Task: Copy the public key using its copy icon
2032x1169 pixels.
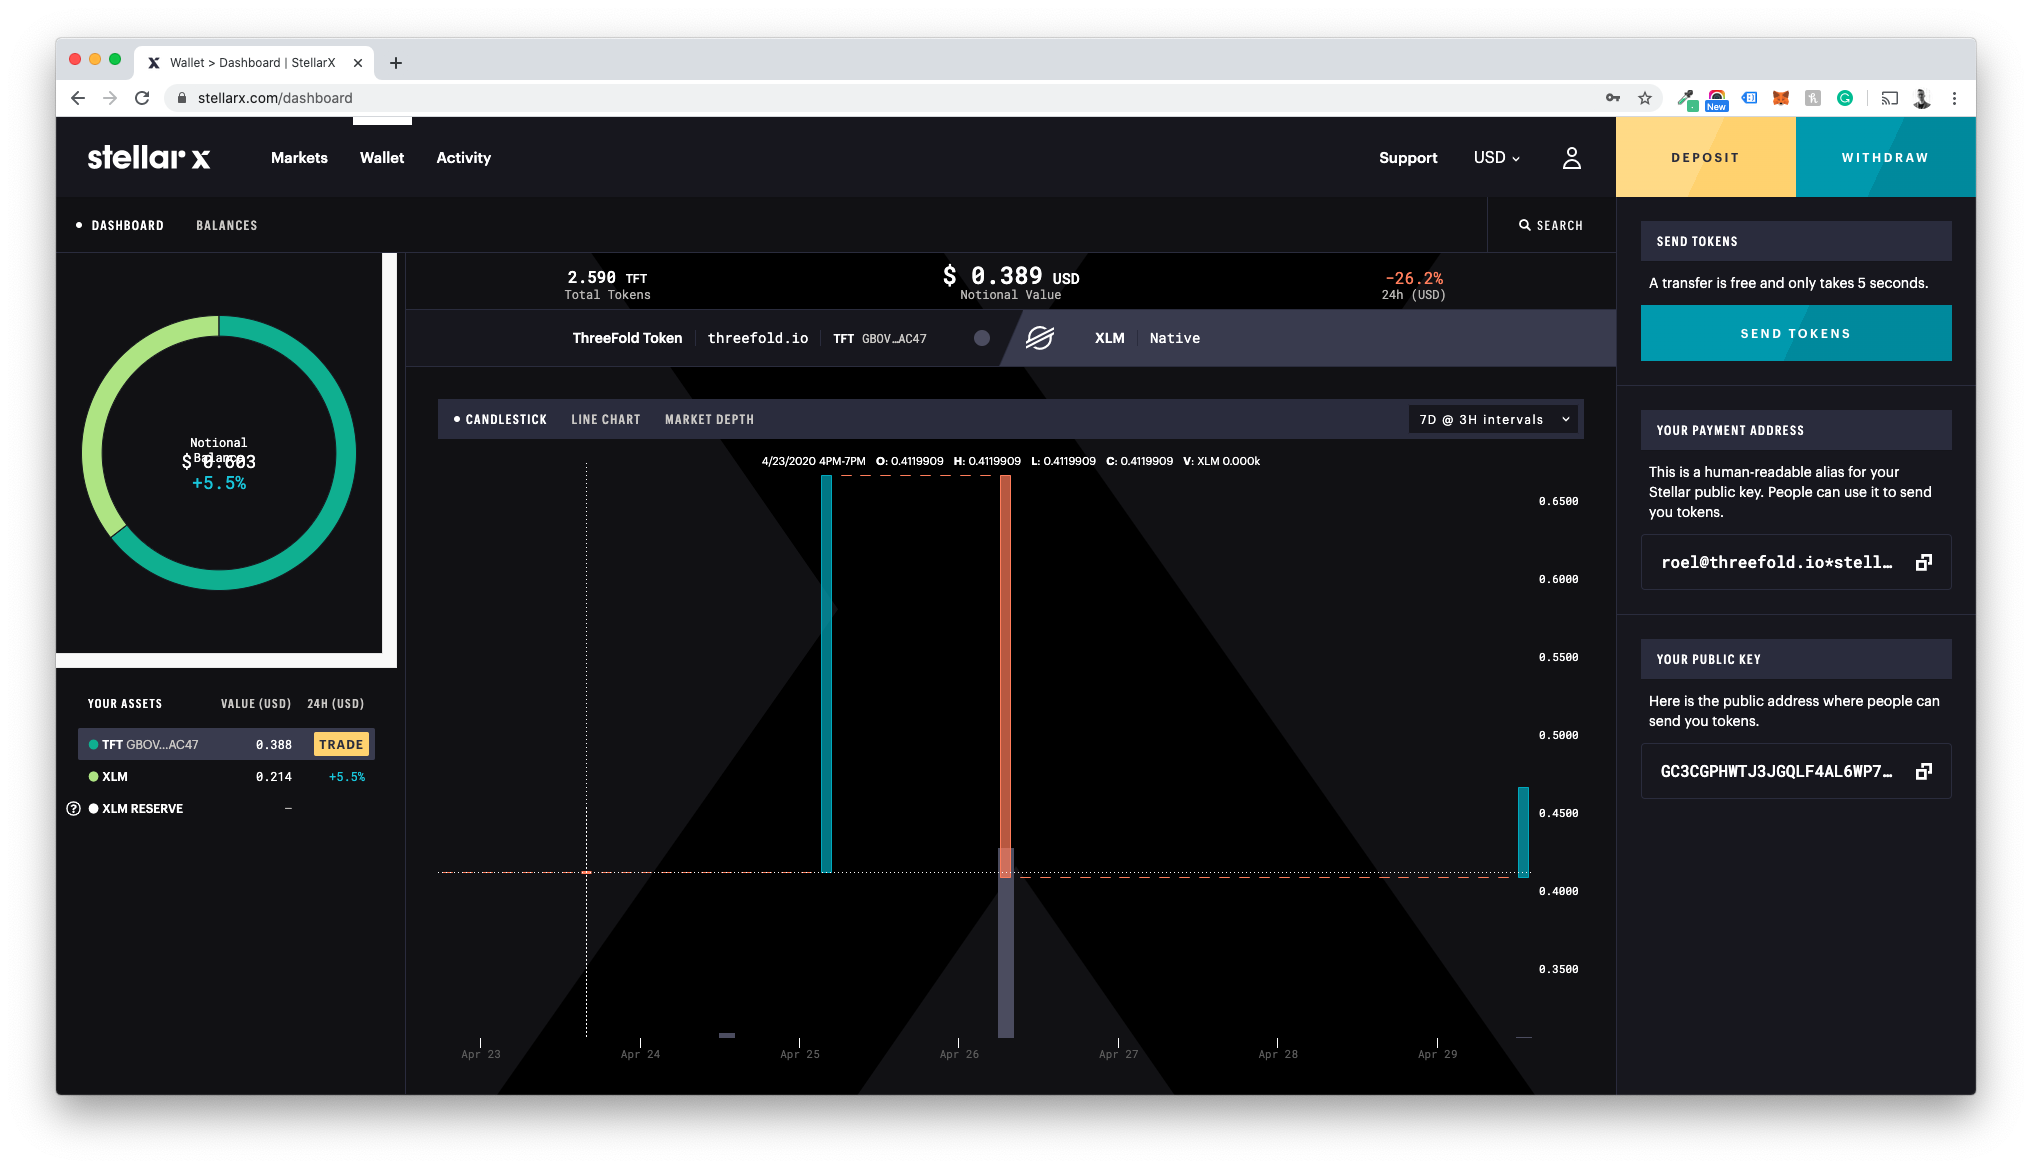Action: click(1923, 772)
